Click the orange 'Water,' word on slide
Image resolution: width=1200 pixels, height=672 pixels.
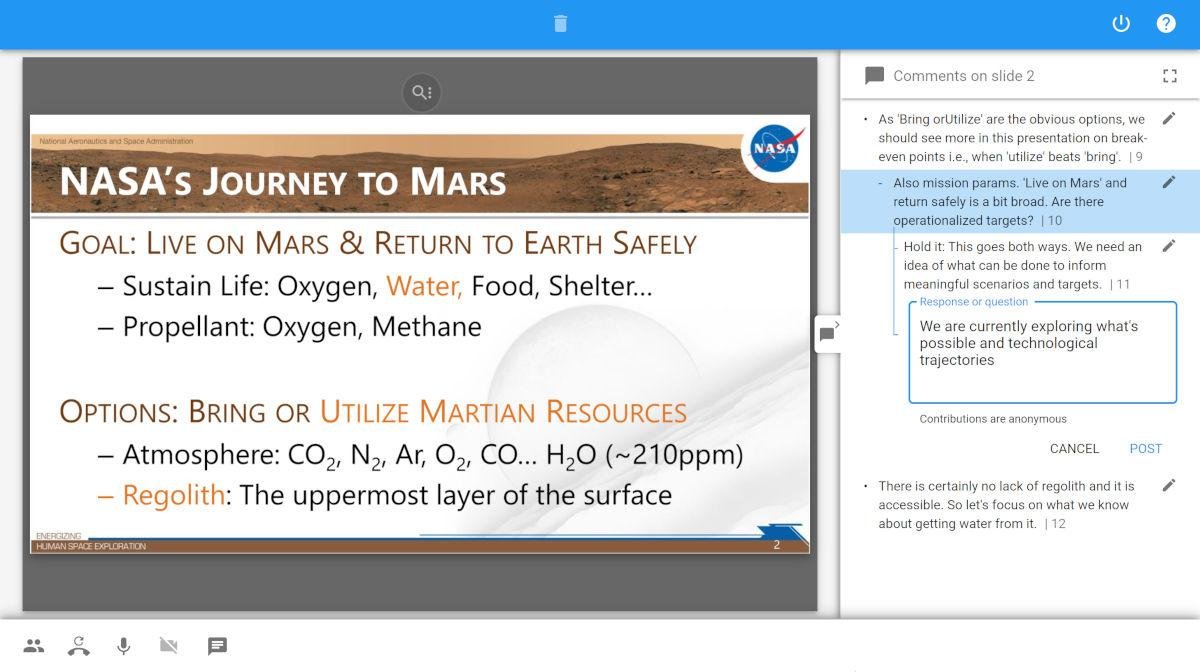[424, 287]
